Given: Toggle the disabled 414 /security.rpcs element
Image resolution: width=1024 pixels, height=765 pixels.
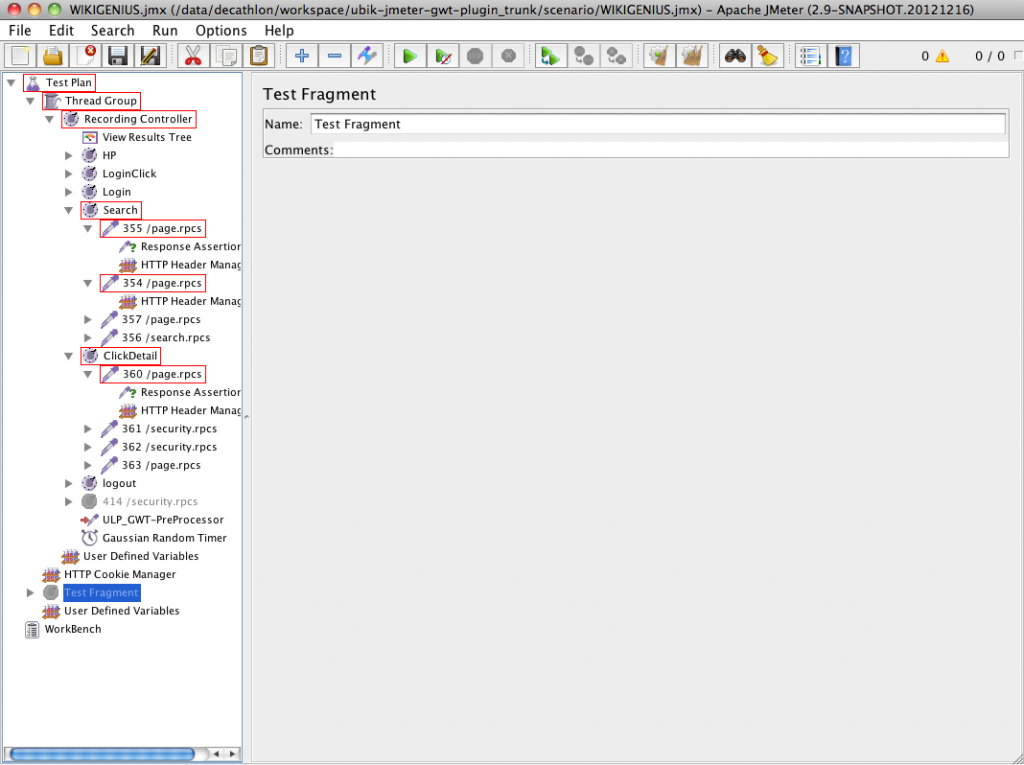Looking at the screenshot, I should (x=152, y=501).
